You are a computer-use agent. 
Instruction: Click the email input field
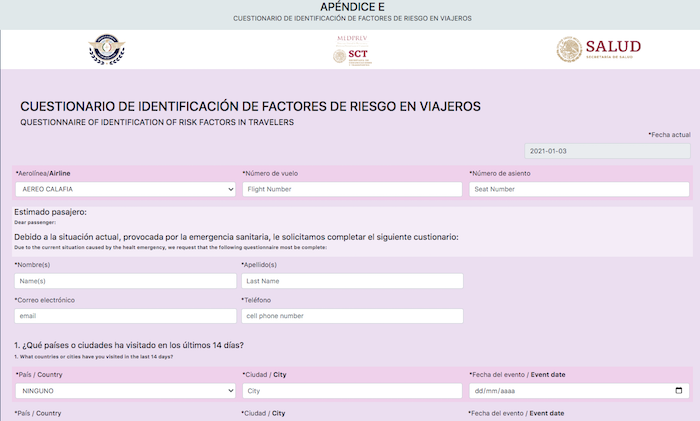125,316
